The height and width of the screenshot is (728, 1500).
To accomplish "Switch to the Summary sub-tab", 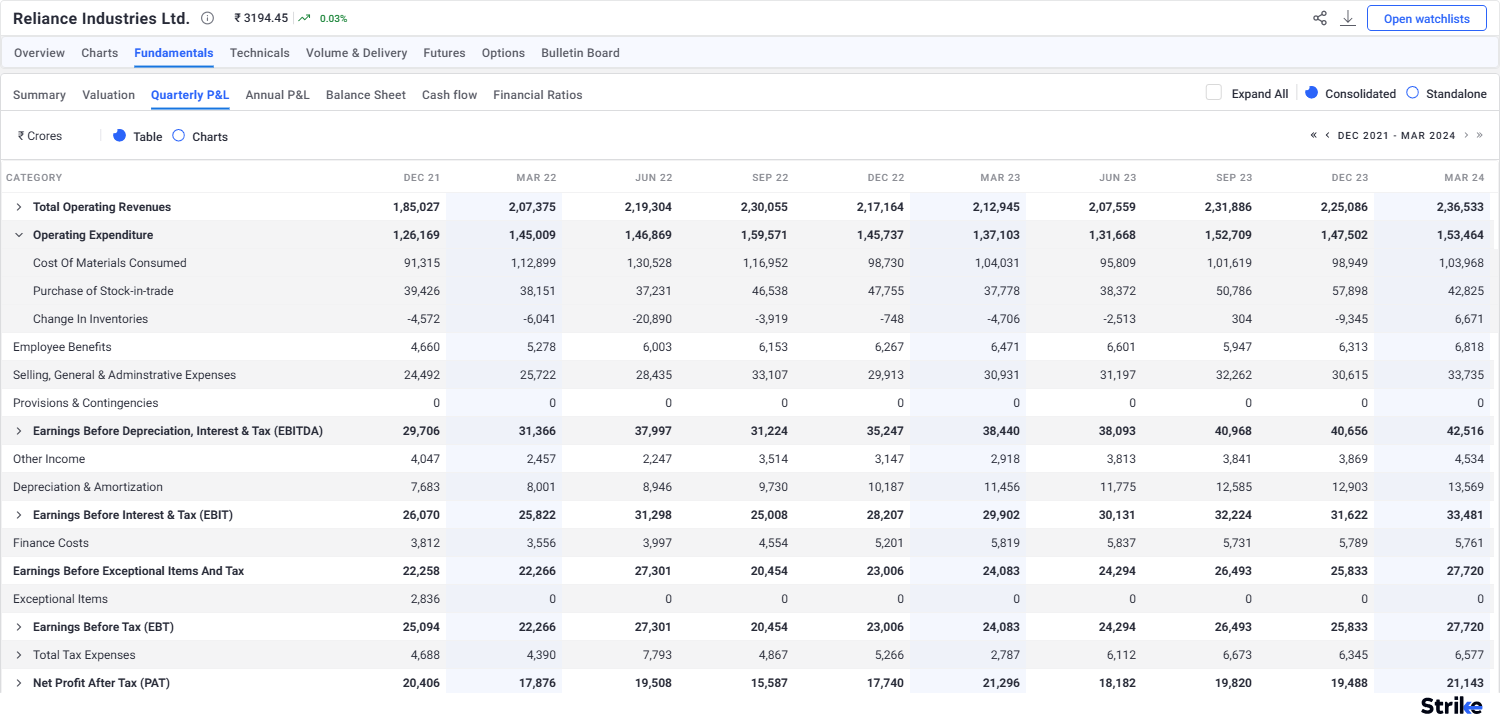I will (39, 95).
